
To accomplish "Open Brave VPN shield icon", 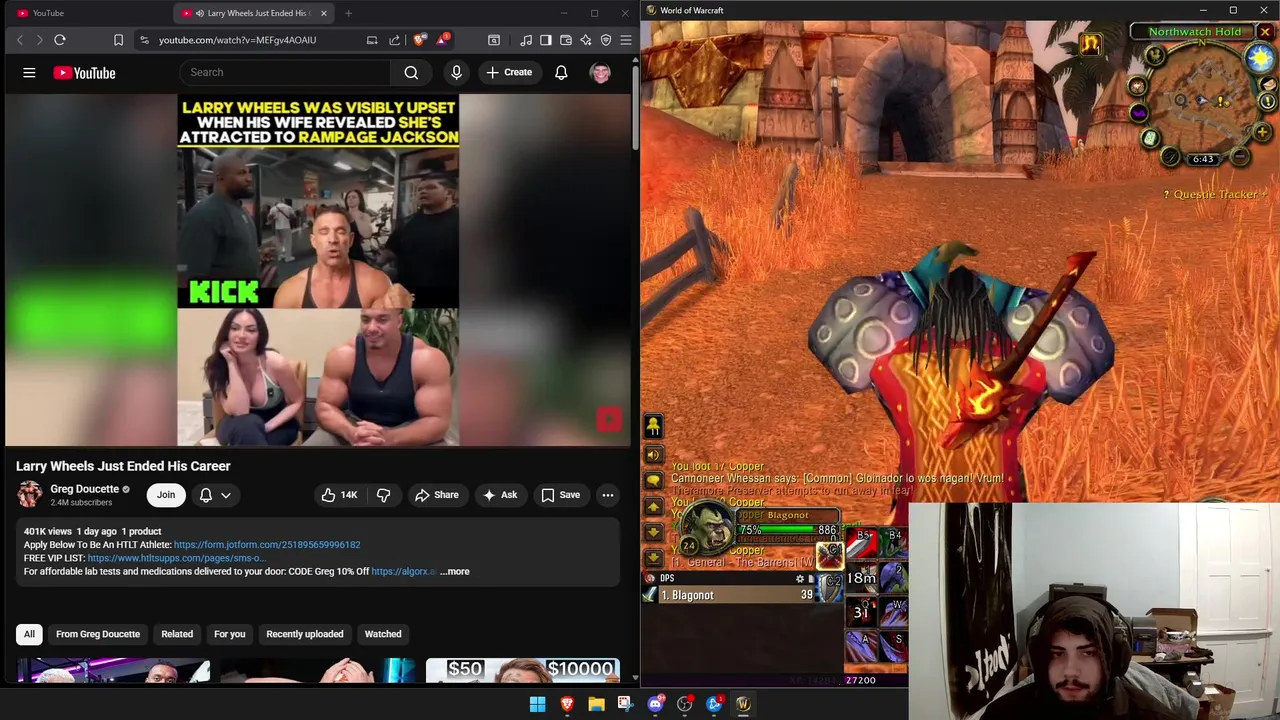I will (x=606, y=40).
